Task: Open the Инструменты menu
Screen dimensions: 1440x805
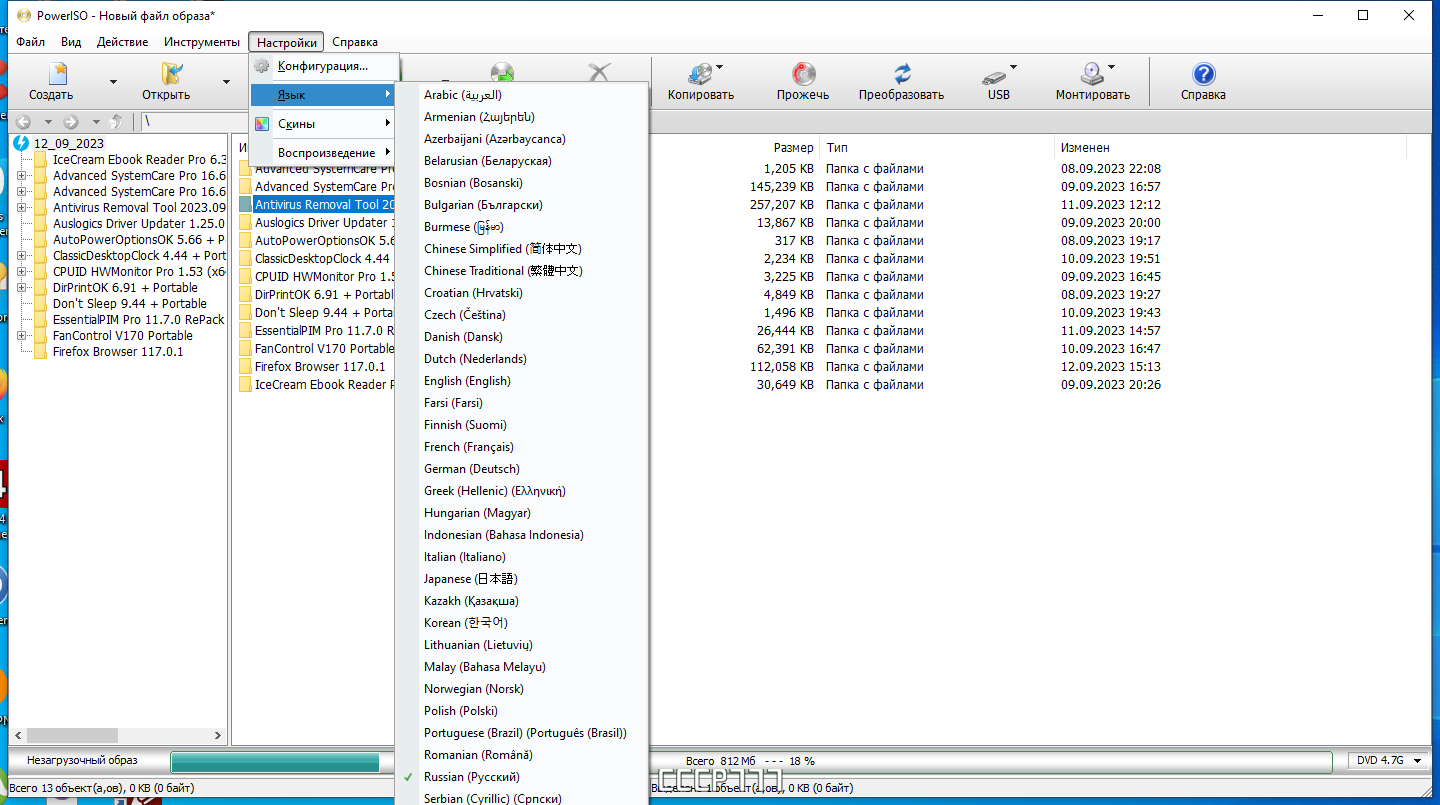Action: tap(202, 42)
